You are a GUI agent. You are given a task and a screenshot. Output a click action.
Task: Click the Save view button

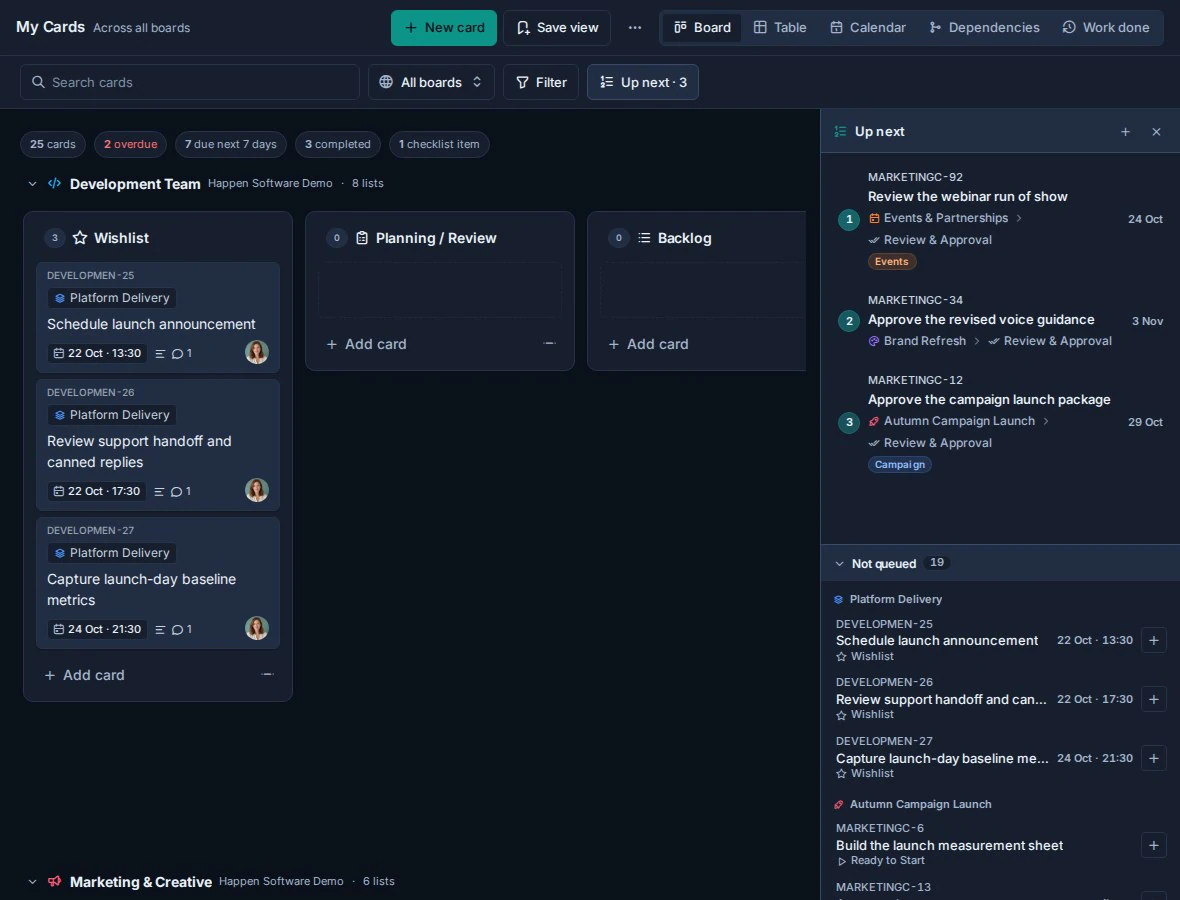pyautogui.click(x=557, y=28)
